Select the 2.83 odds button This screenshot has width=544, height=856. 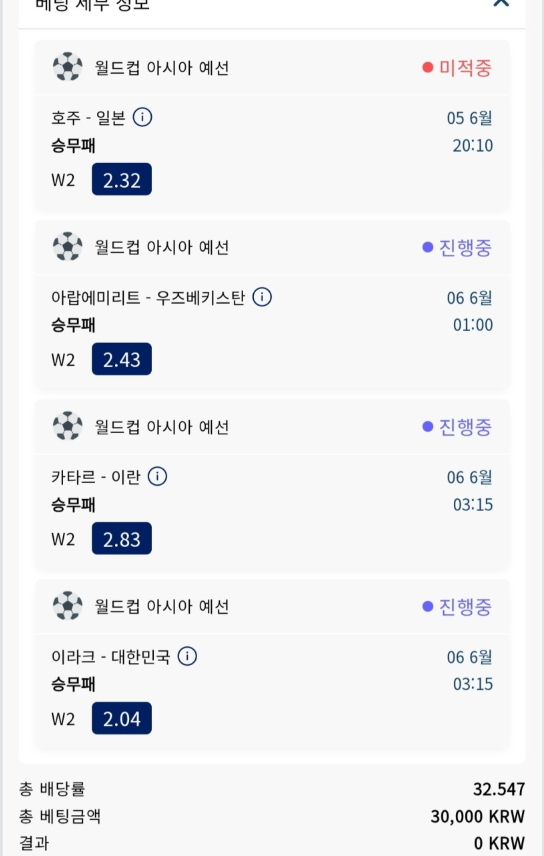(x=122, y=539)
